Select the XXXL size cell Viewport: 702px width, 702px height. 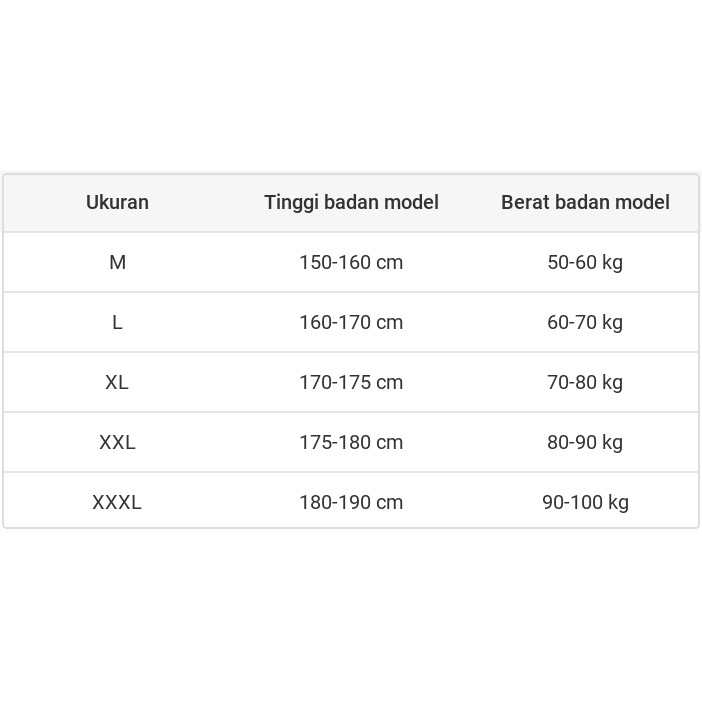117,502
